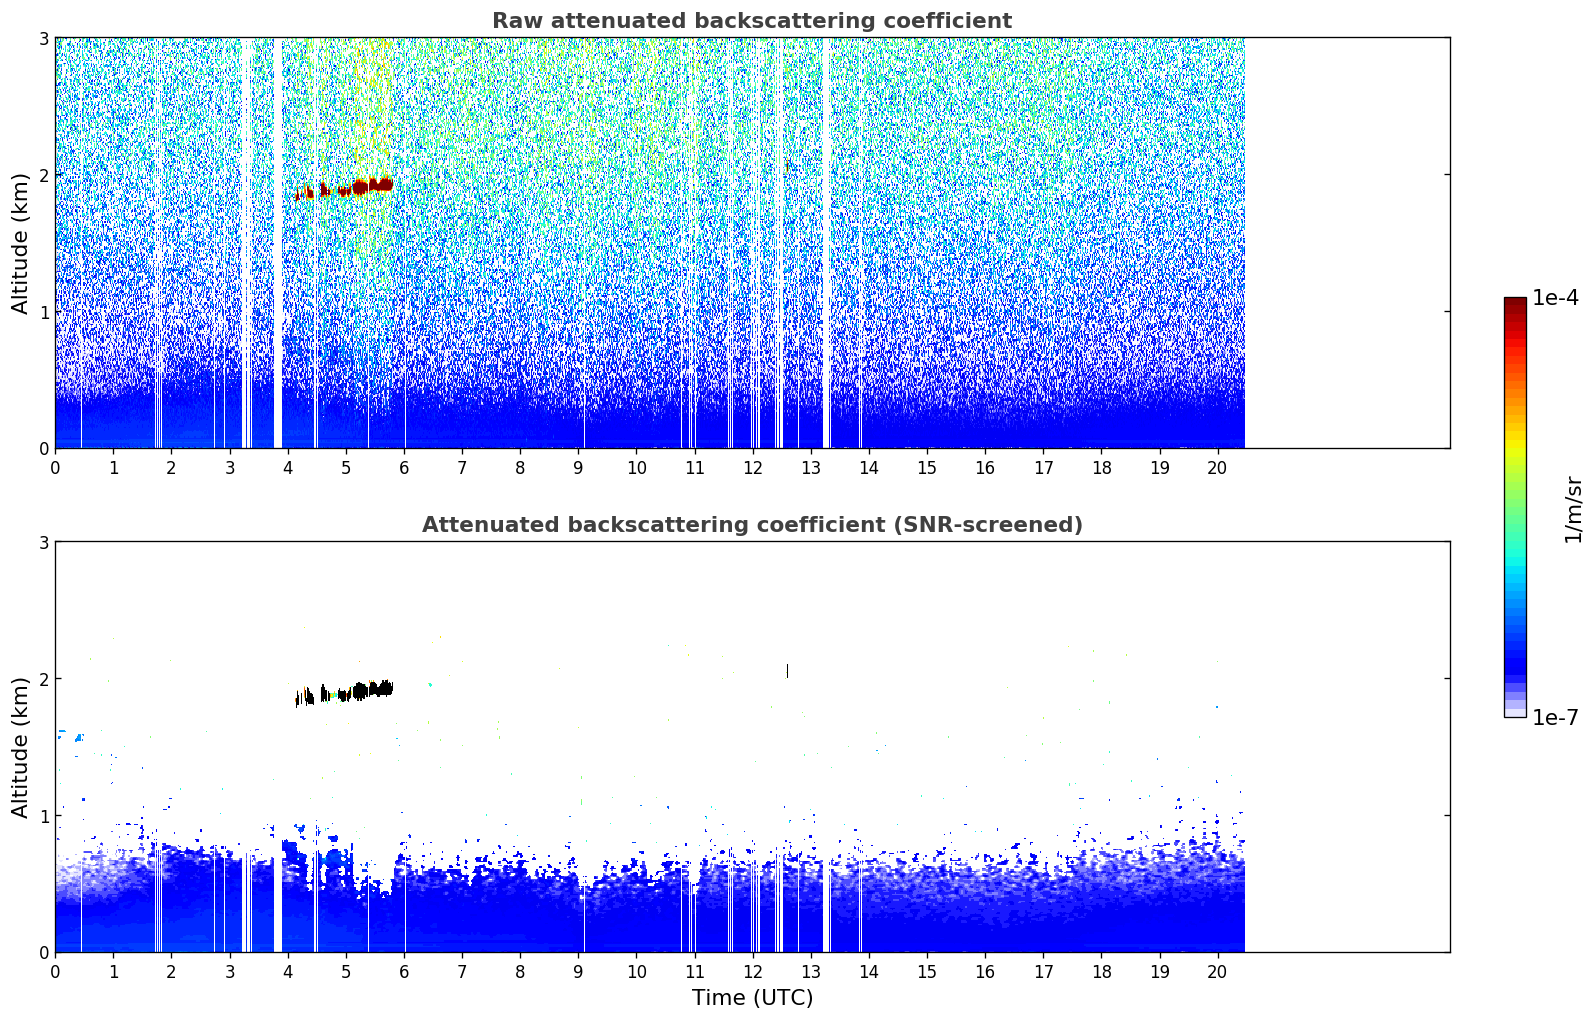Image resolution: width=1595 pixels, height=1020 pixels.
Task: Click the x-axis tick '18' in the bottom plot
Action: click(x=1101, y=972)
